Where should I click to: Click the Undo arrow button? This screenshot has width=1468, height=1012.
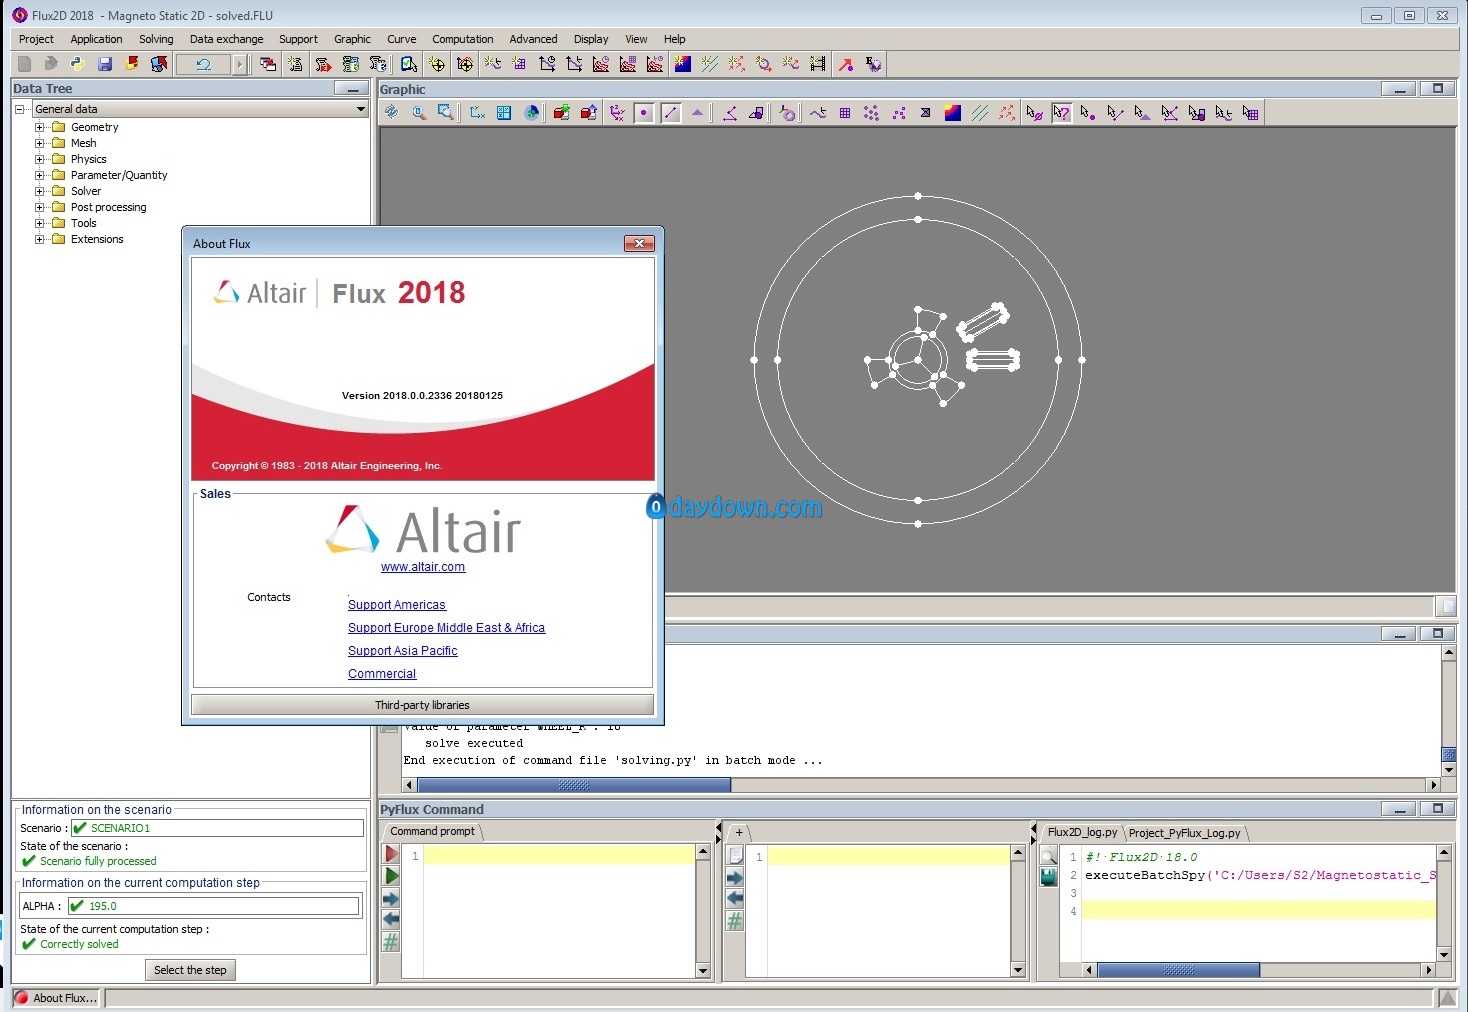(203, 64)
